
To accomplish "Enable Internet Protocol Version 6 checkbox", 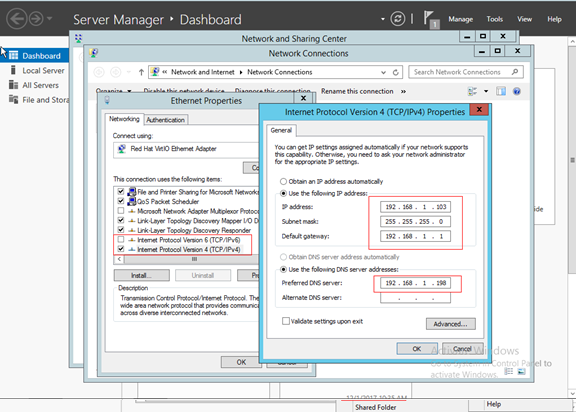I will [x=121, y=239].
